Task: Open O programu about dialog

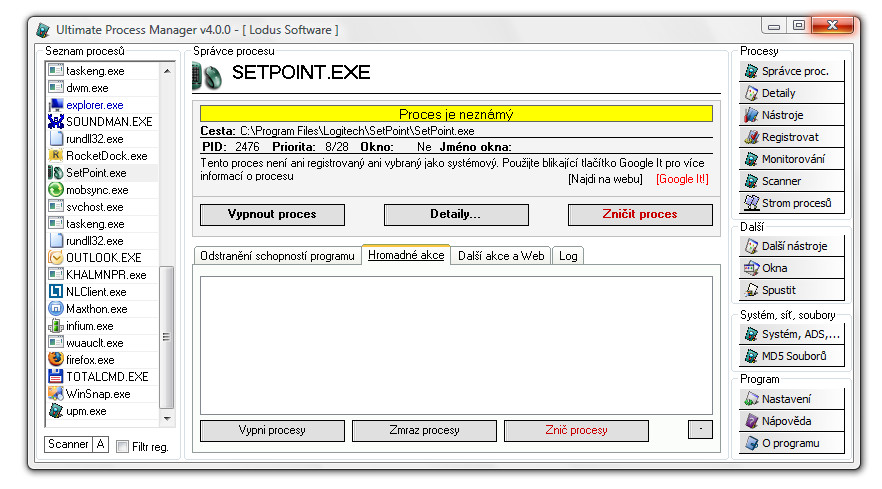Action: (791, 443)
